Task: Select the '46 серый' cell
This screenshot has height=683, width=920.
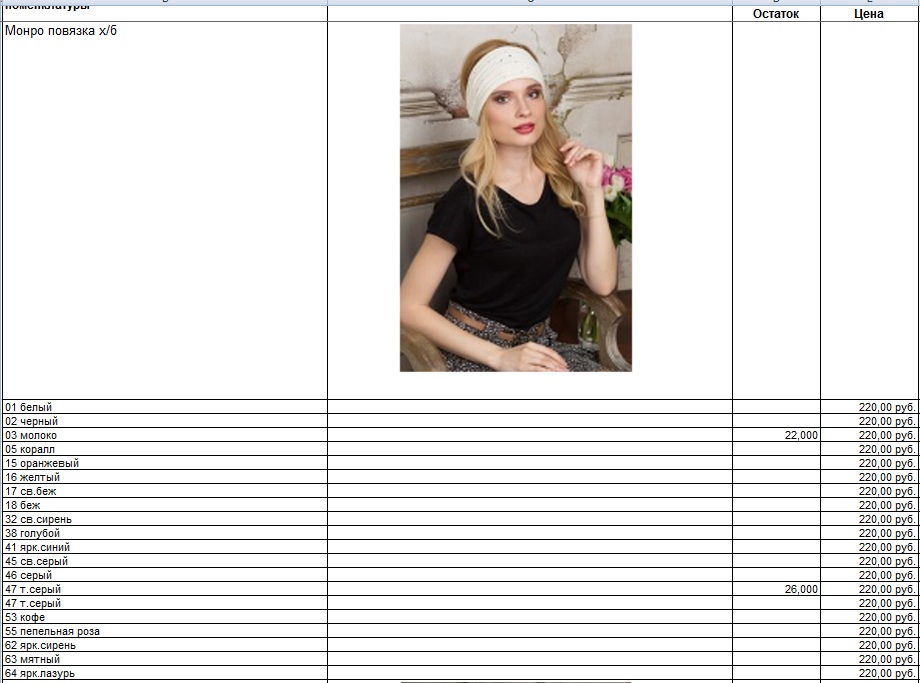Action: pos(165,575)
